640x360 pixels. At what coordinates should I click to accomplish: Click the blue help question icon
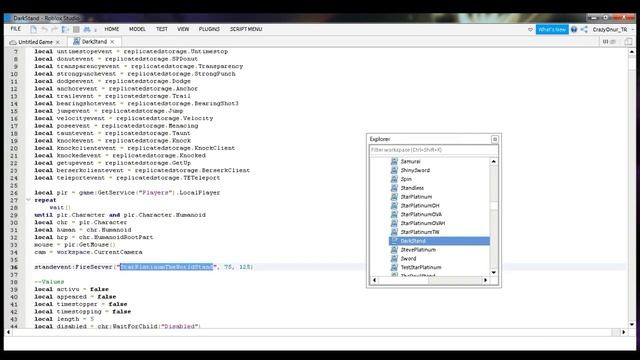[x=574, y=29]
